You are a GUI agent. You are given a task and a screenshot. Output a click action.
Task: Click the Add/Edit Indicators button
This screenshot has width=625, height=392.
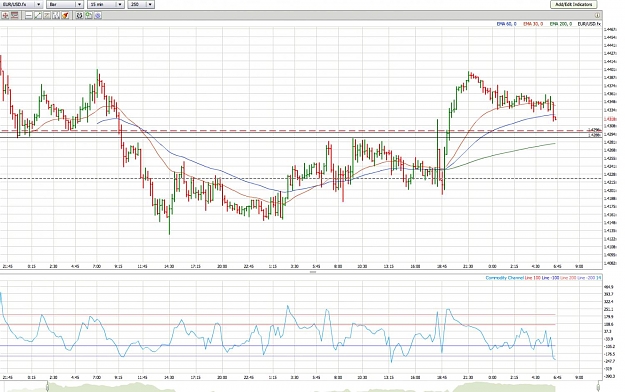pyautogui.click(x=574, y=4)
